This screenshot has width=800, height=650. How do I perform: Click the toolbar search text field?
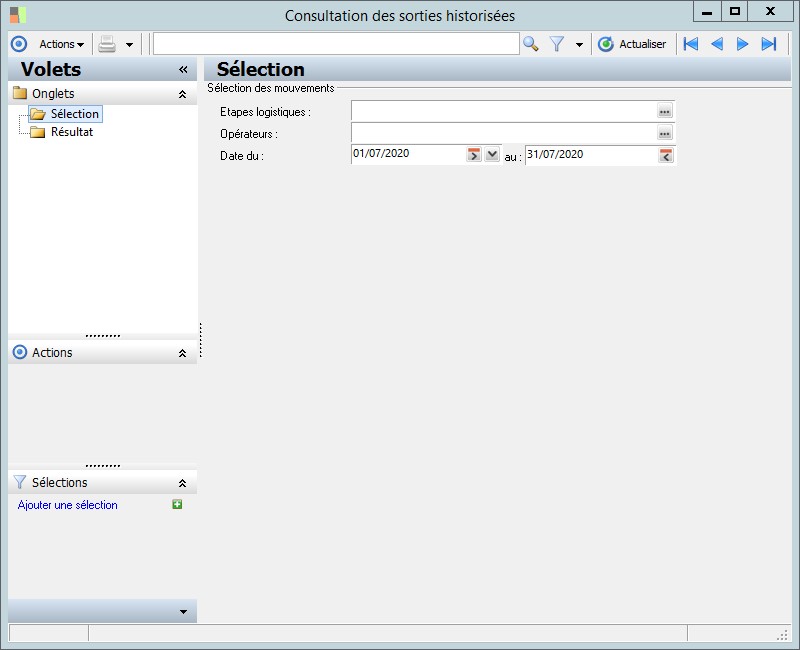336,44
